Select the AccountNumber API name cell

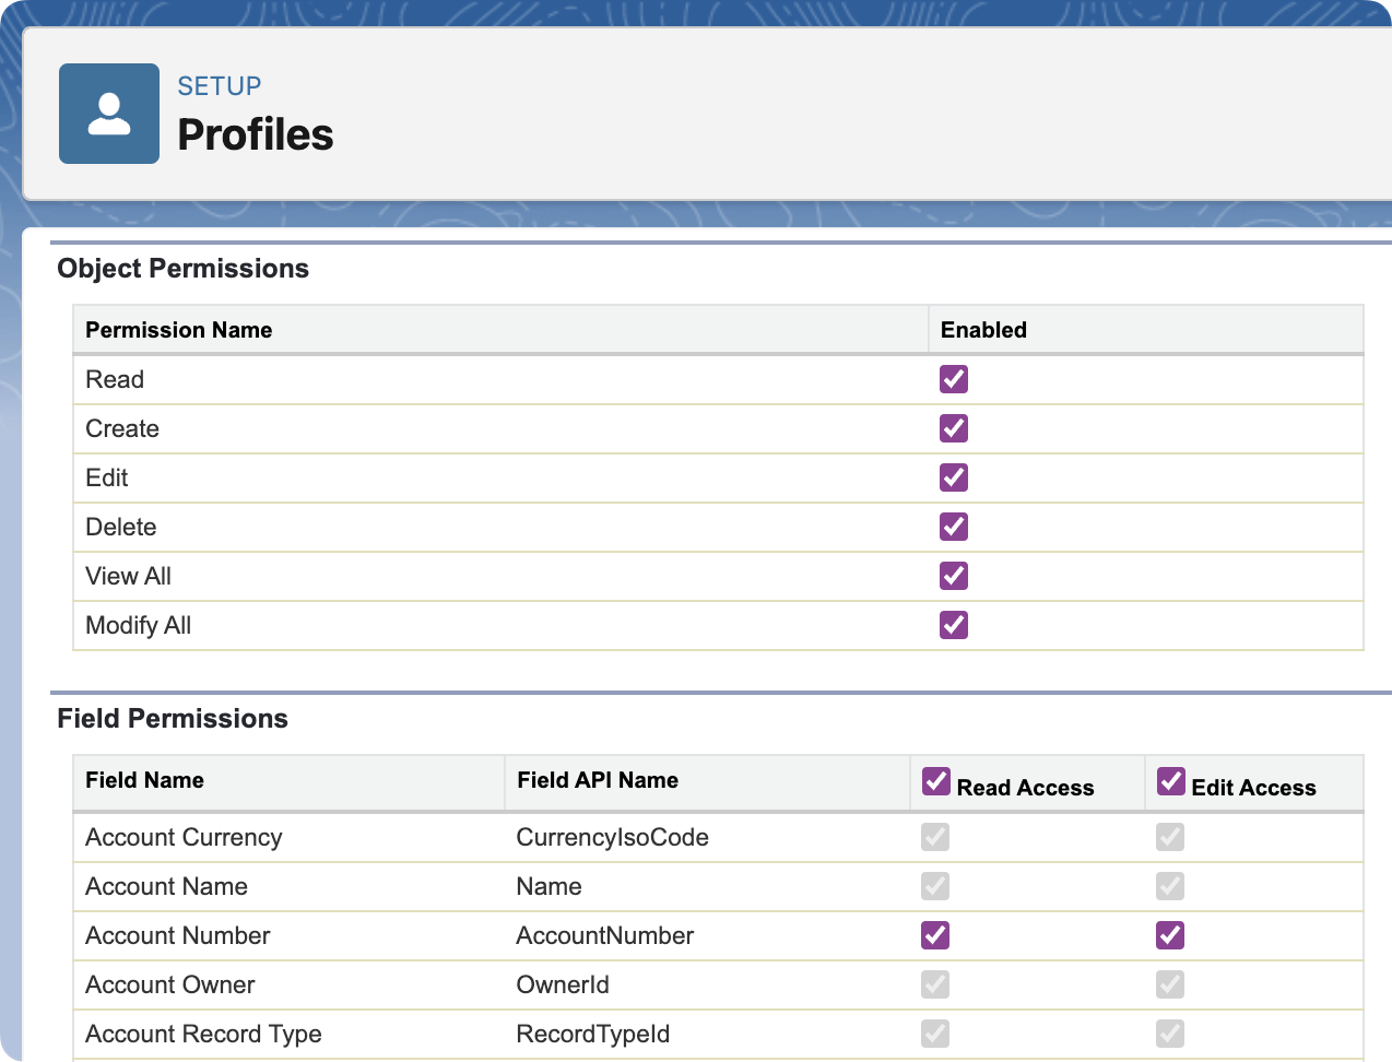tap(604, 935)
